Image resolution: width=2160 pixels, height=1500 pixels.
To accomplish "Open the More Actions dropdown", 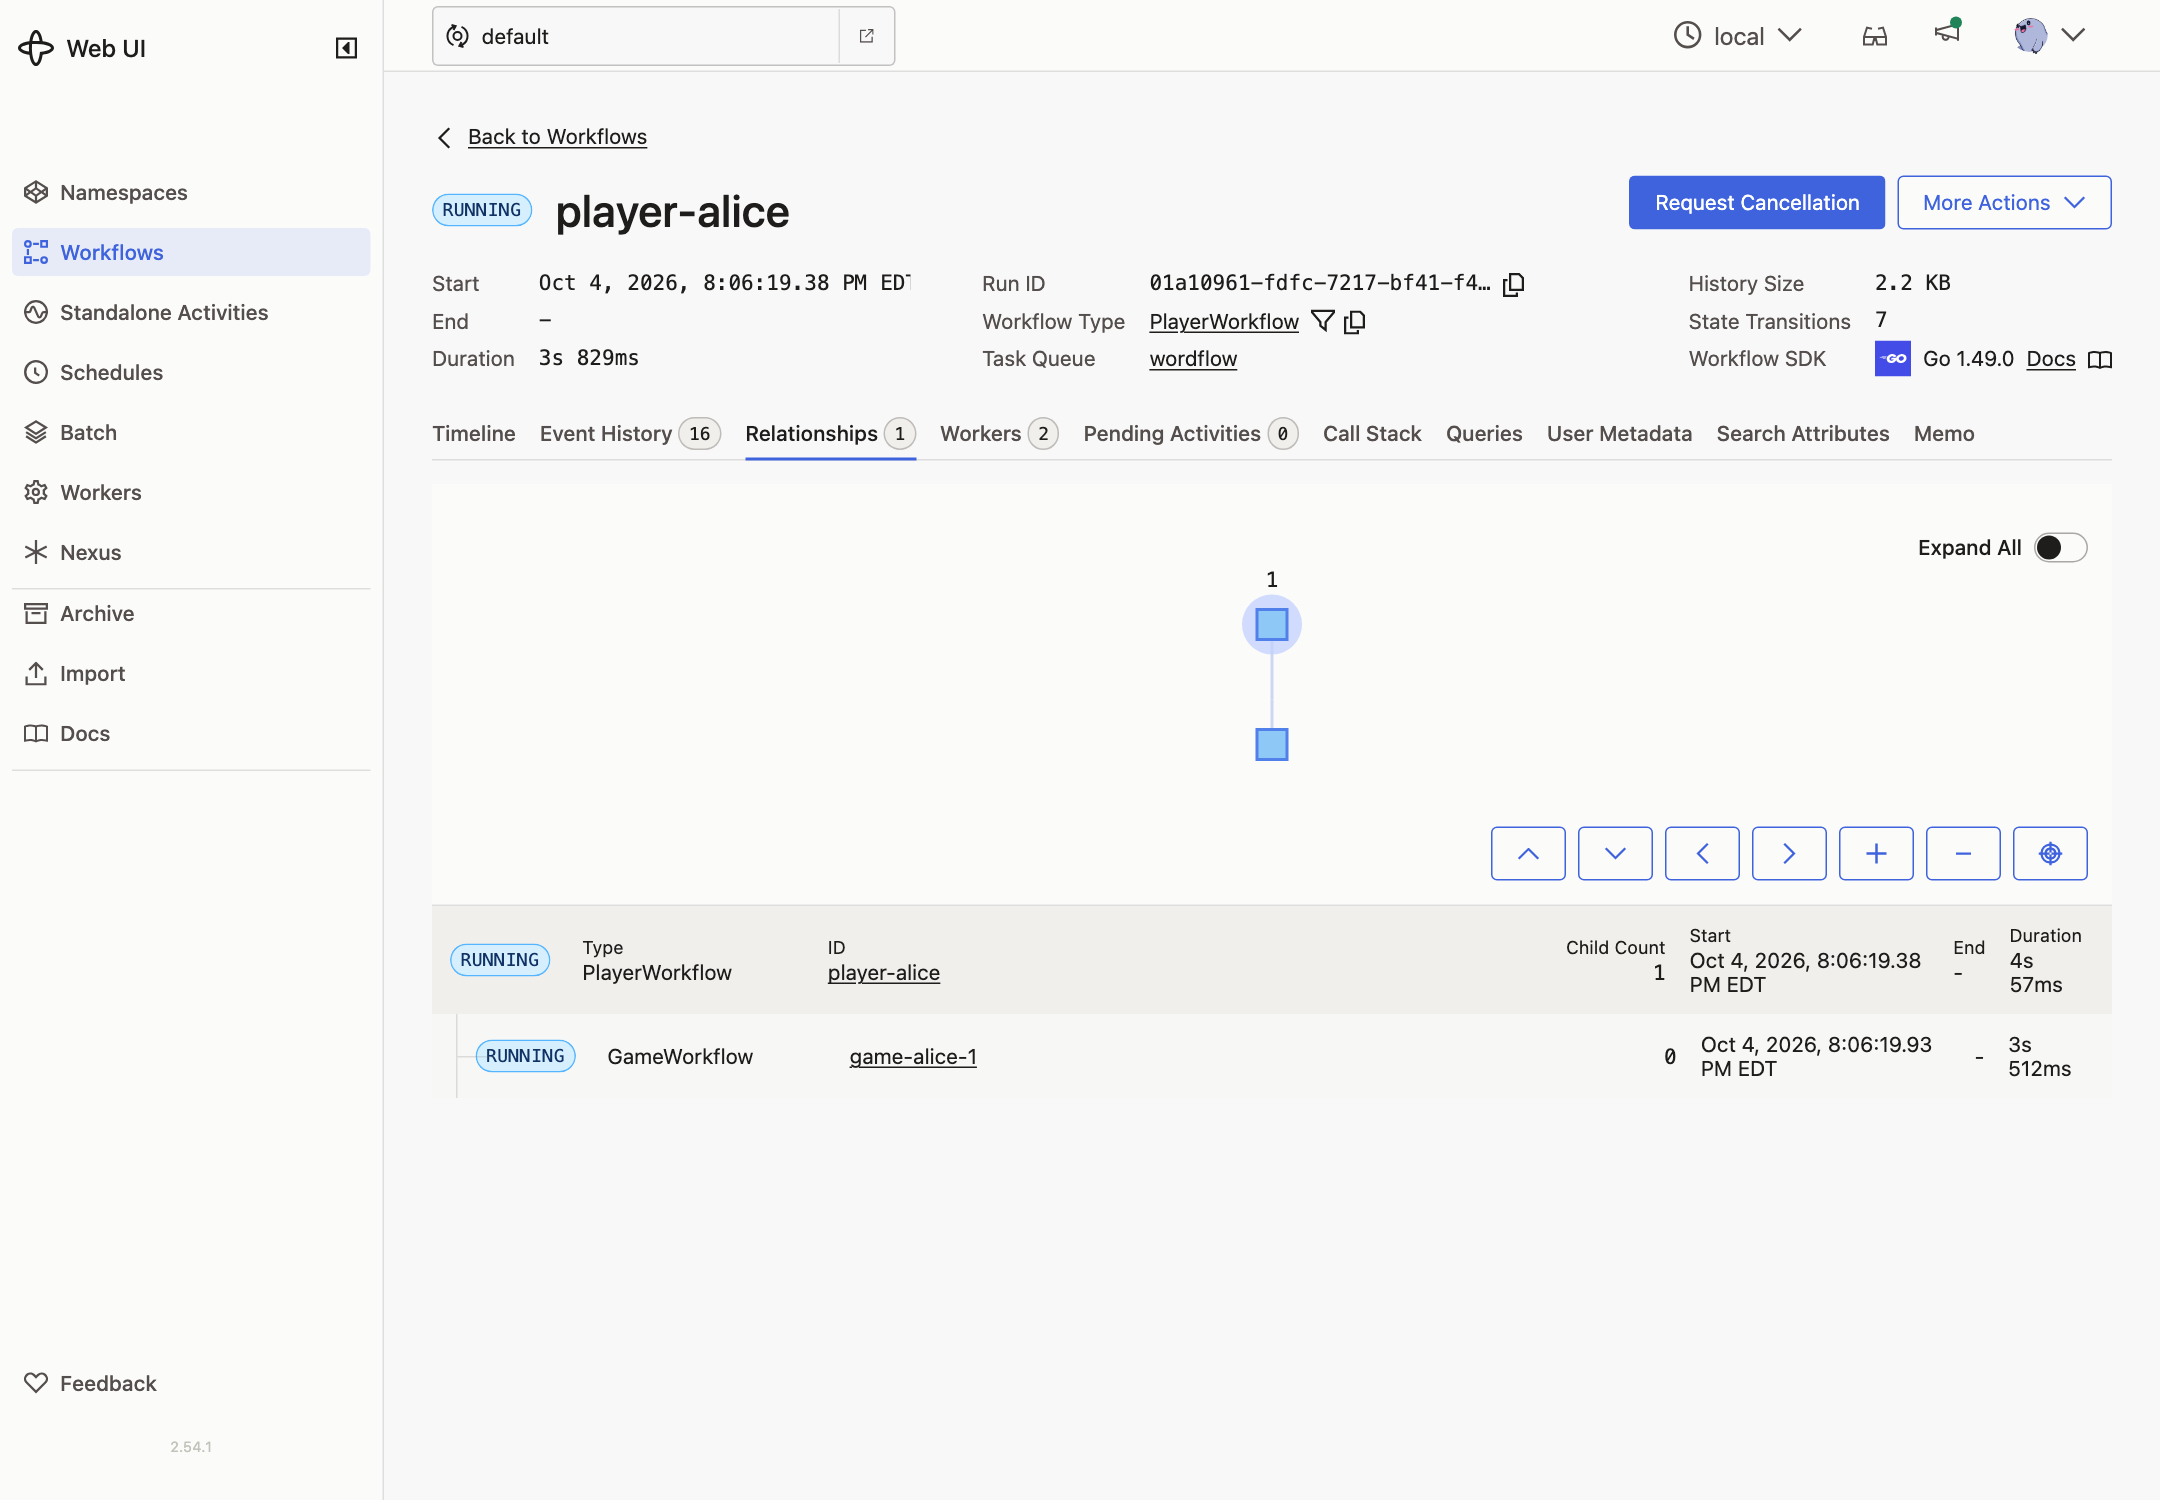I will (2004, 202).
